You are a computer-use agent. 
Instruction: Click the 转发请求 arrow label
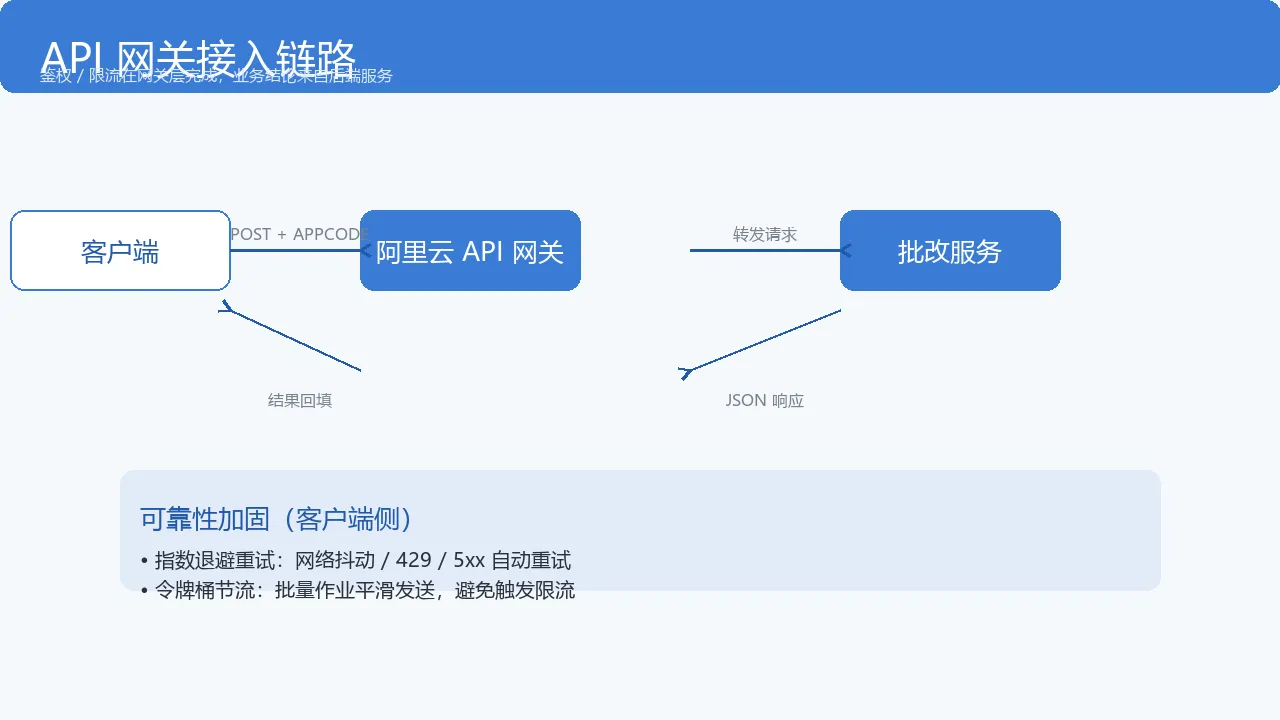point(765,234)
